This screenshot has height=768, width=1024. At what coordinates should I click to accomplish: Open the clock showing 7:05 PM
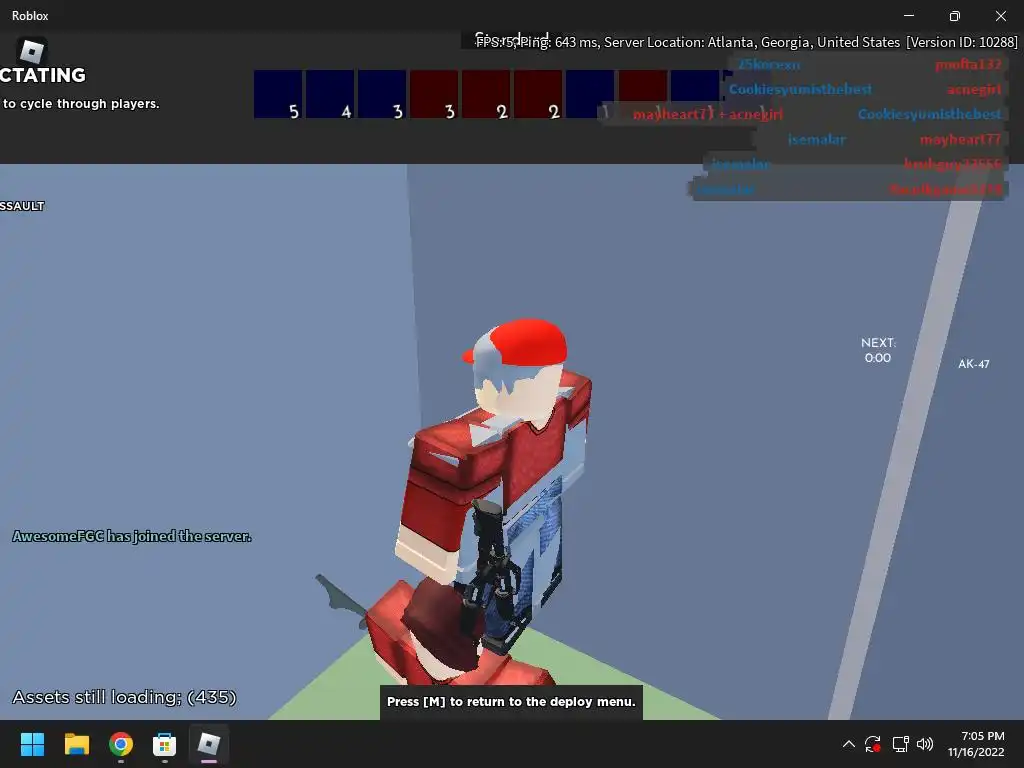click(x=976, y=744)
